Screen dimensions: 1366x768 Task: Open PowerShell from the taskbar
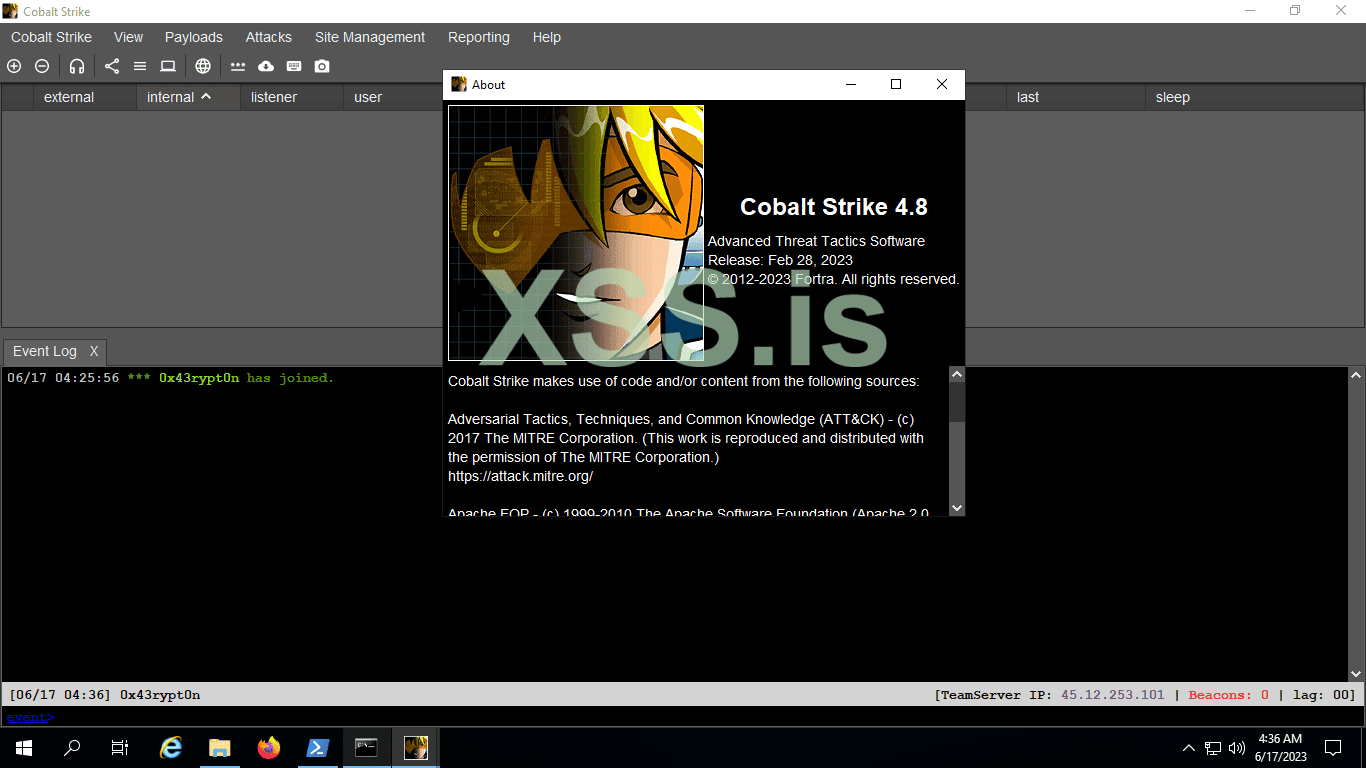[318, 748]
